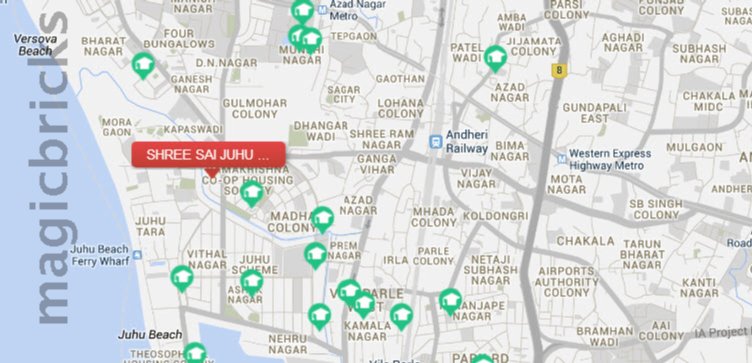
Task: Click the school marker near Patel Wadi
Action: [495, 58]
